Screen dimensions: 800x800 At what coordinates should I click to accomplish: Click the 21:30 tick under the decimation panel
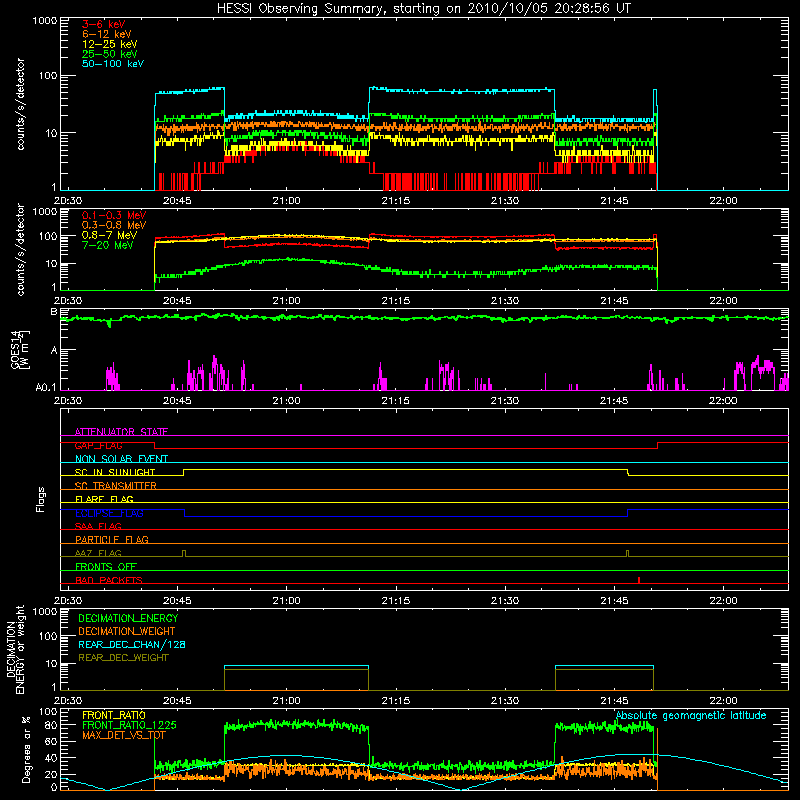(x=505, y=701)
